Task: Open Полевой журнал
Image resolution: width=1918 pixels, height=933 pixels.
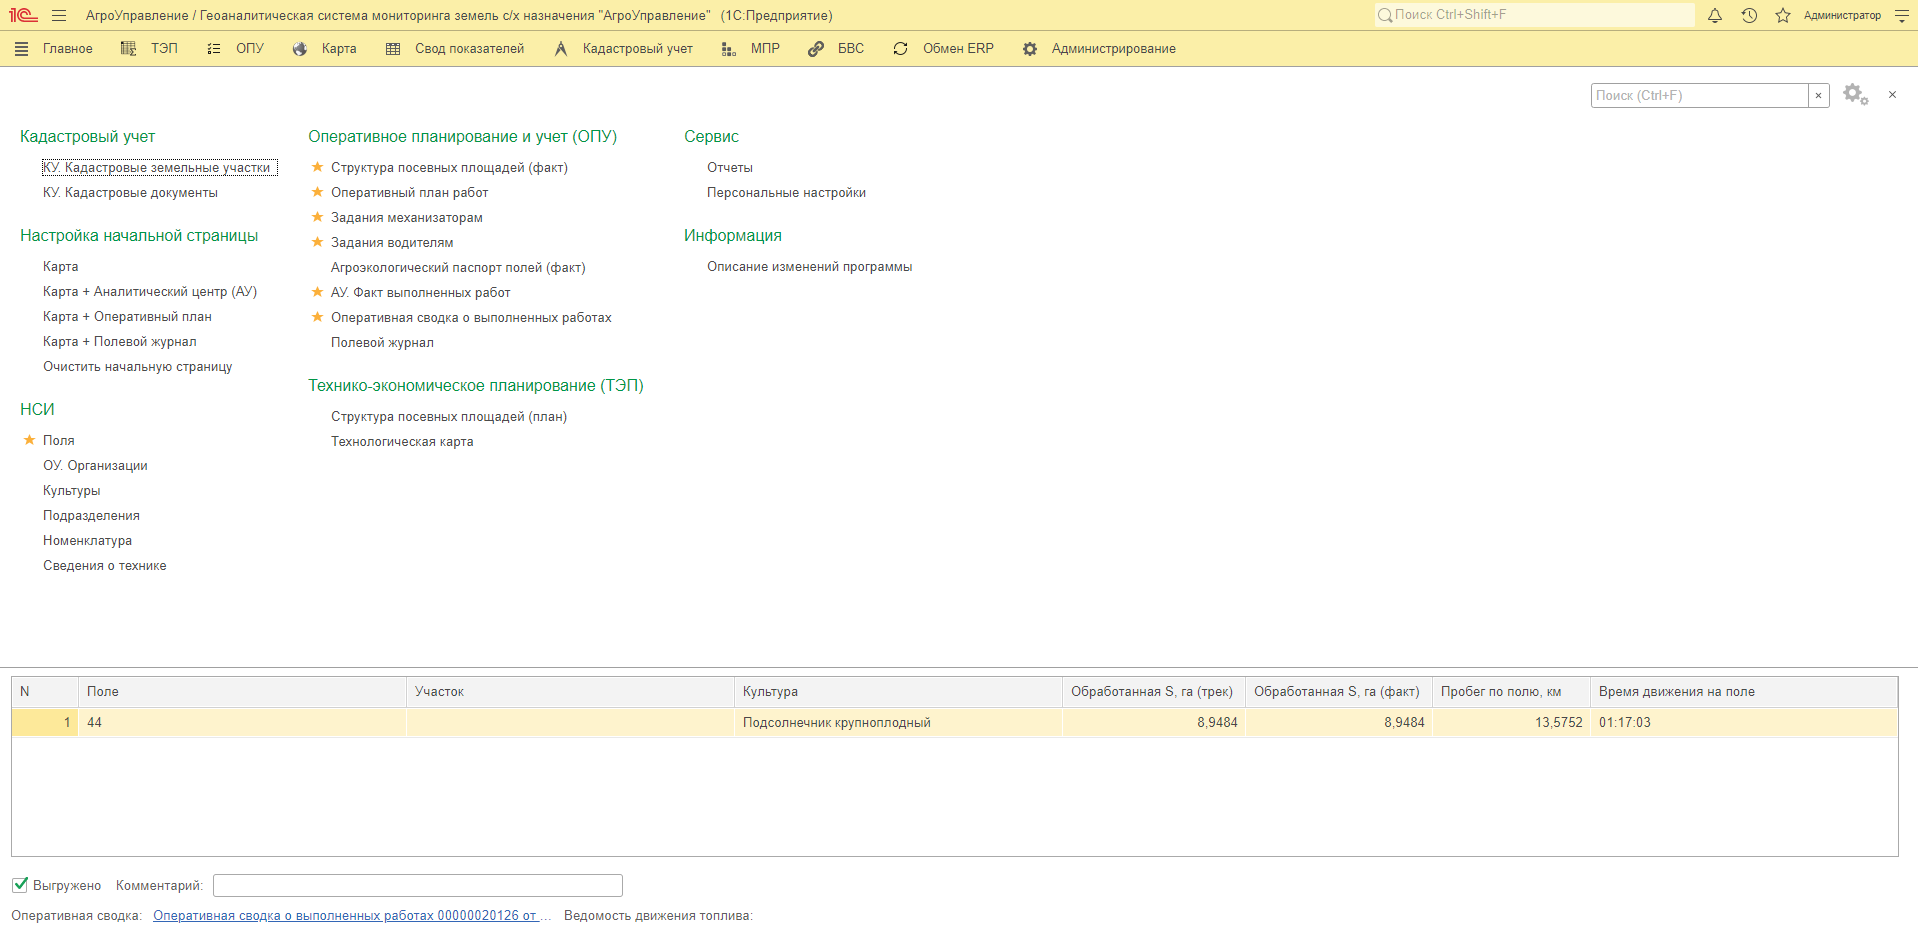Action: 382,343
